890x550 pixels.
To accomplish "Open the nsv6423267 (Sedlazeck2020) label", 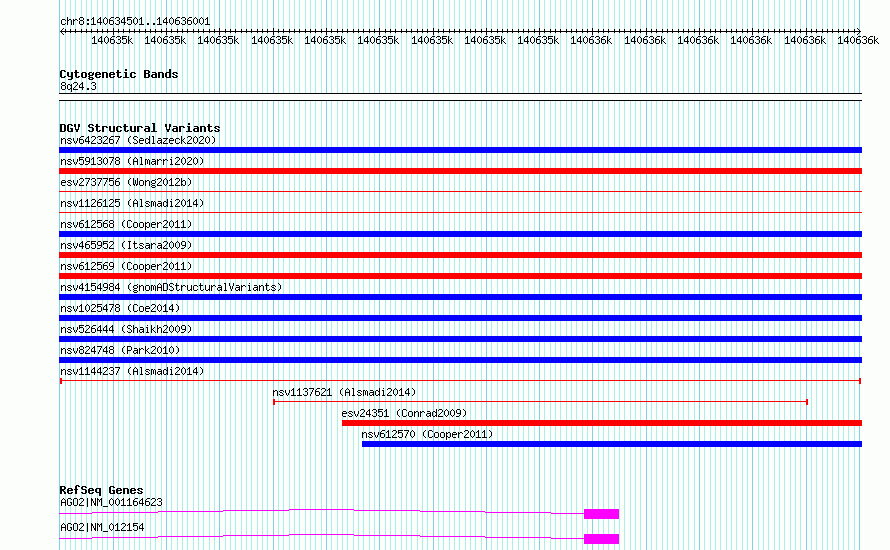I will [x=138, y=140].
